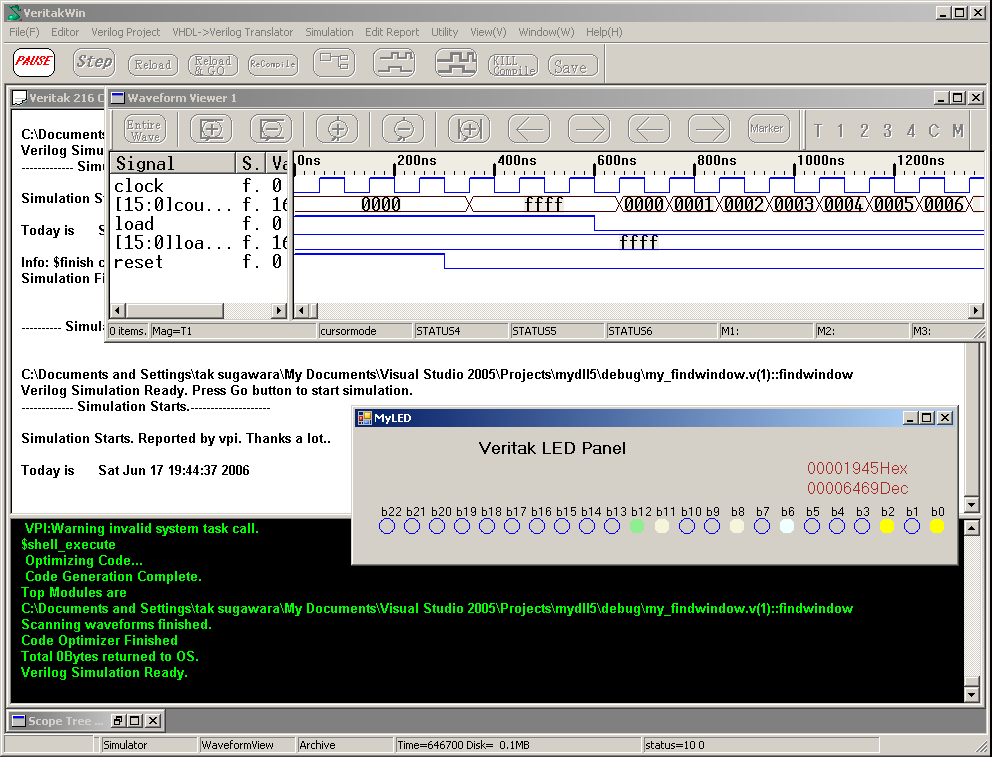Click the waveform pane scrollbar left arrow

point(302,311)
